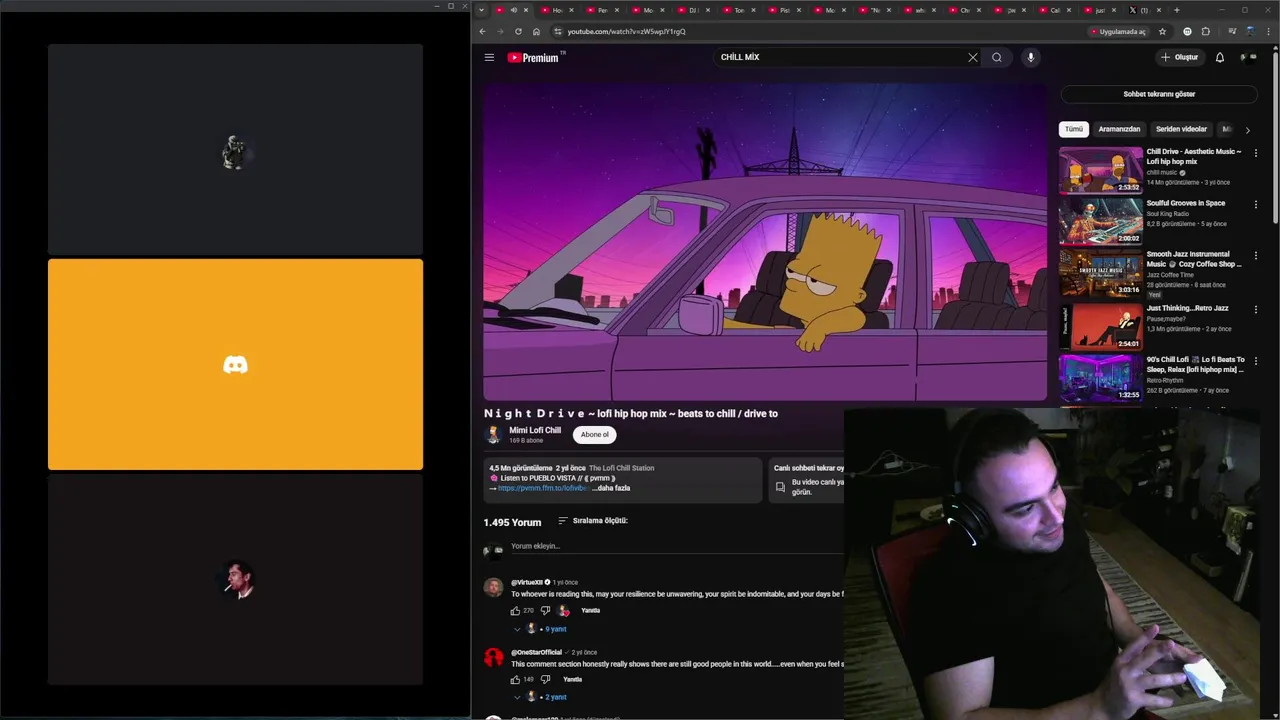Screen dimensions: 1280x720
Task: Show more filter chips with the arrow
Action: point(1247,130)
